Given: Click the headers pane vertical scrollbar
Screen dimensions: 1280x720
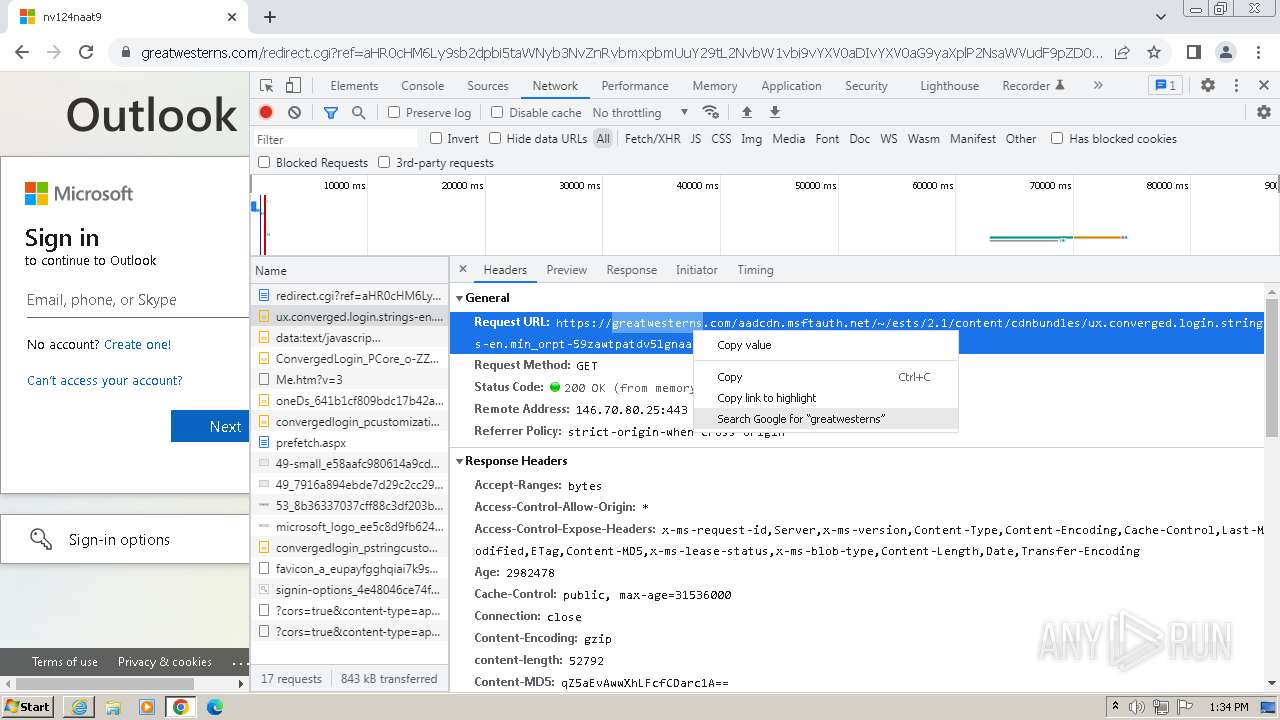Looking at the screenshot, I should coord(1272,367).
